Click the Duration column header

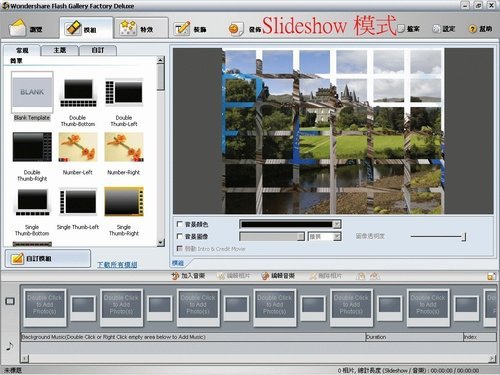click(x=414, y=337)
